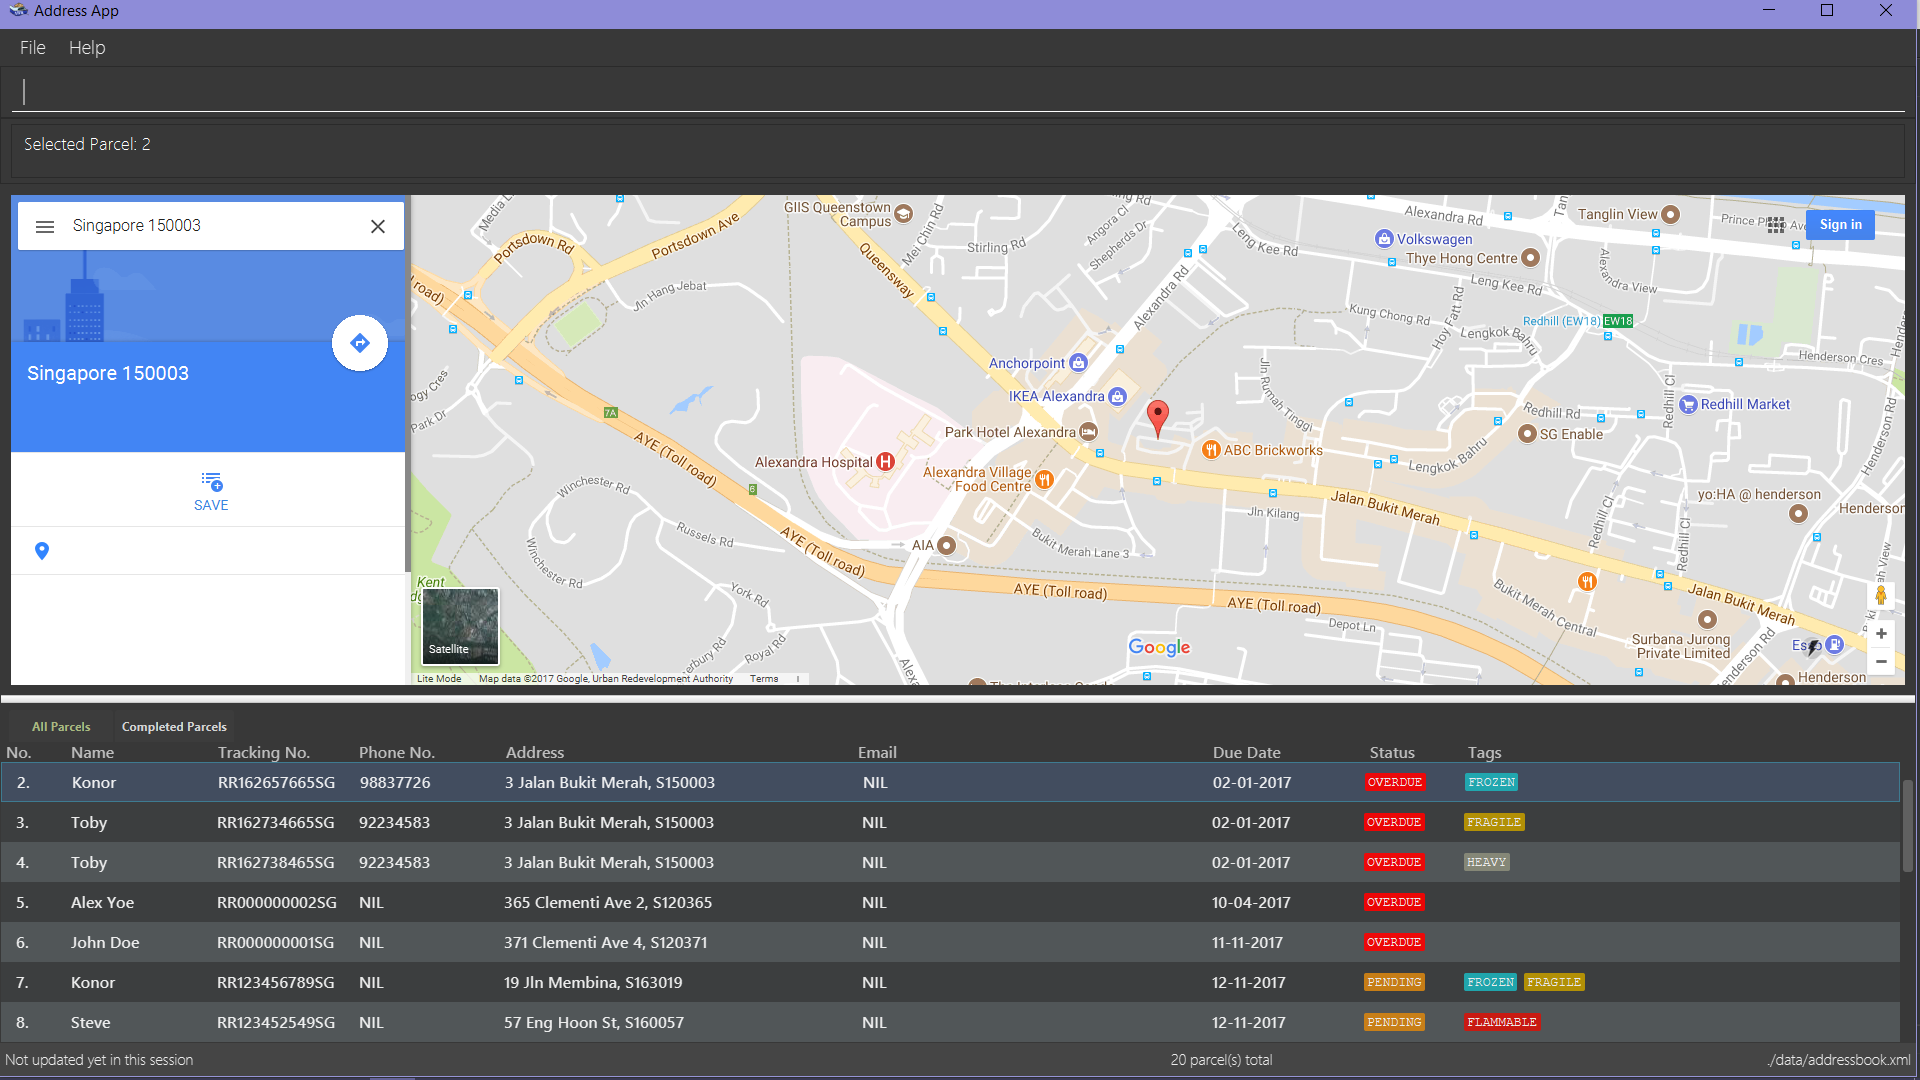Click HEAVY tag on parcel 4
The image size is (1920, 1080).
[1486, 863]
